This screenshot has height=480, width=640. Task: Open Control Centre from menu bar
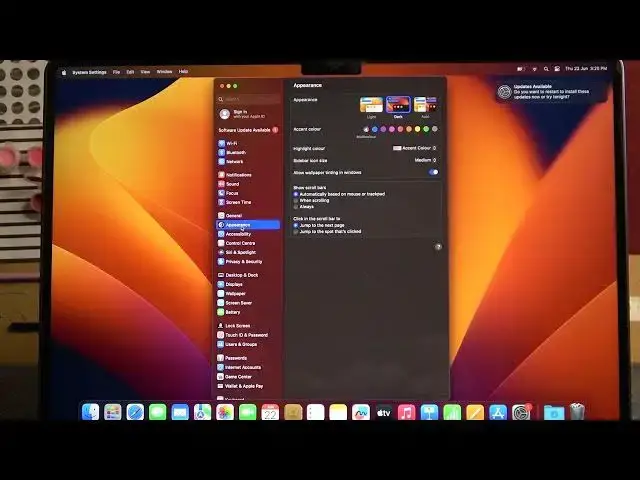(x=557, y=69)
